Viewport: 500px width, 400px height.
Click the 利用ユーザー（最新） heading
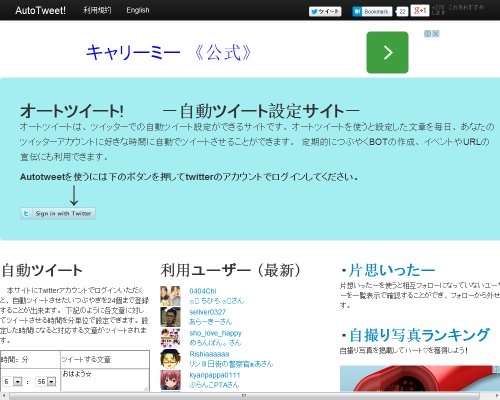coord(231,270)
